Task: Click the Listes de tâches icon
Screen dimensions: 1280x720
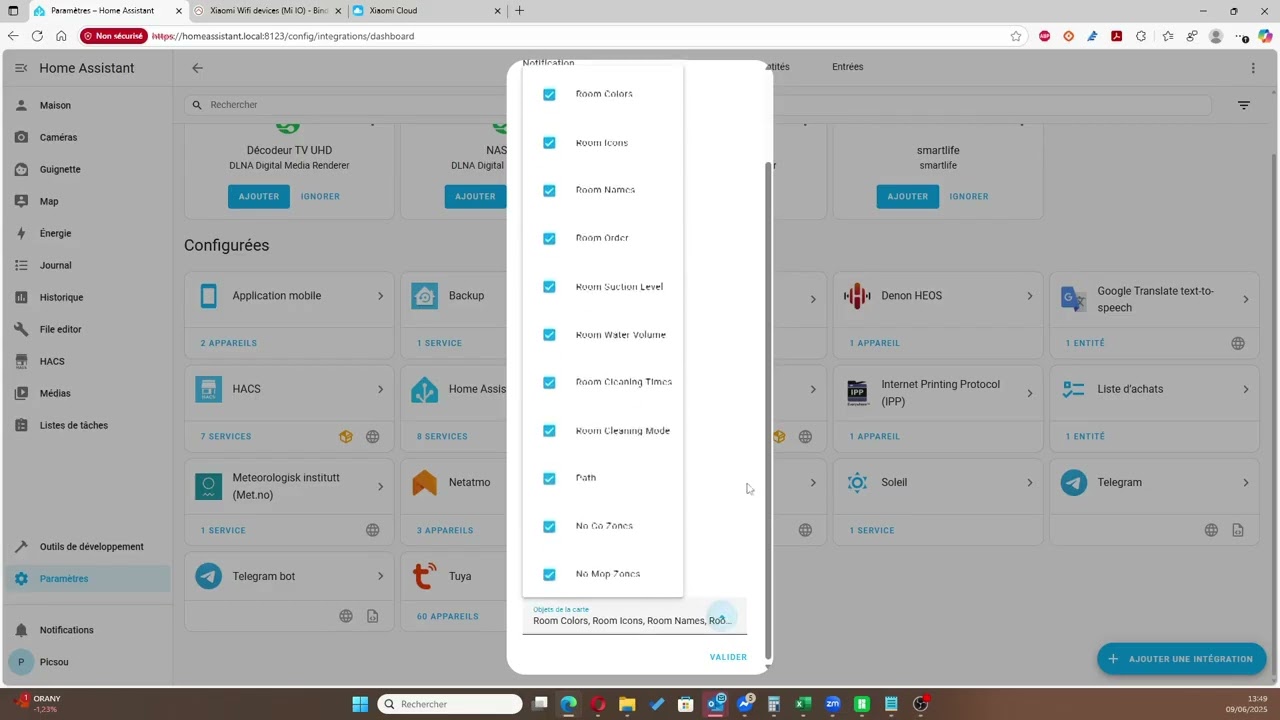Action: point(21,425)
